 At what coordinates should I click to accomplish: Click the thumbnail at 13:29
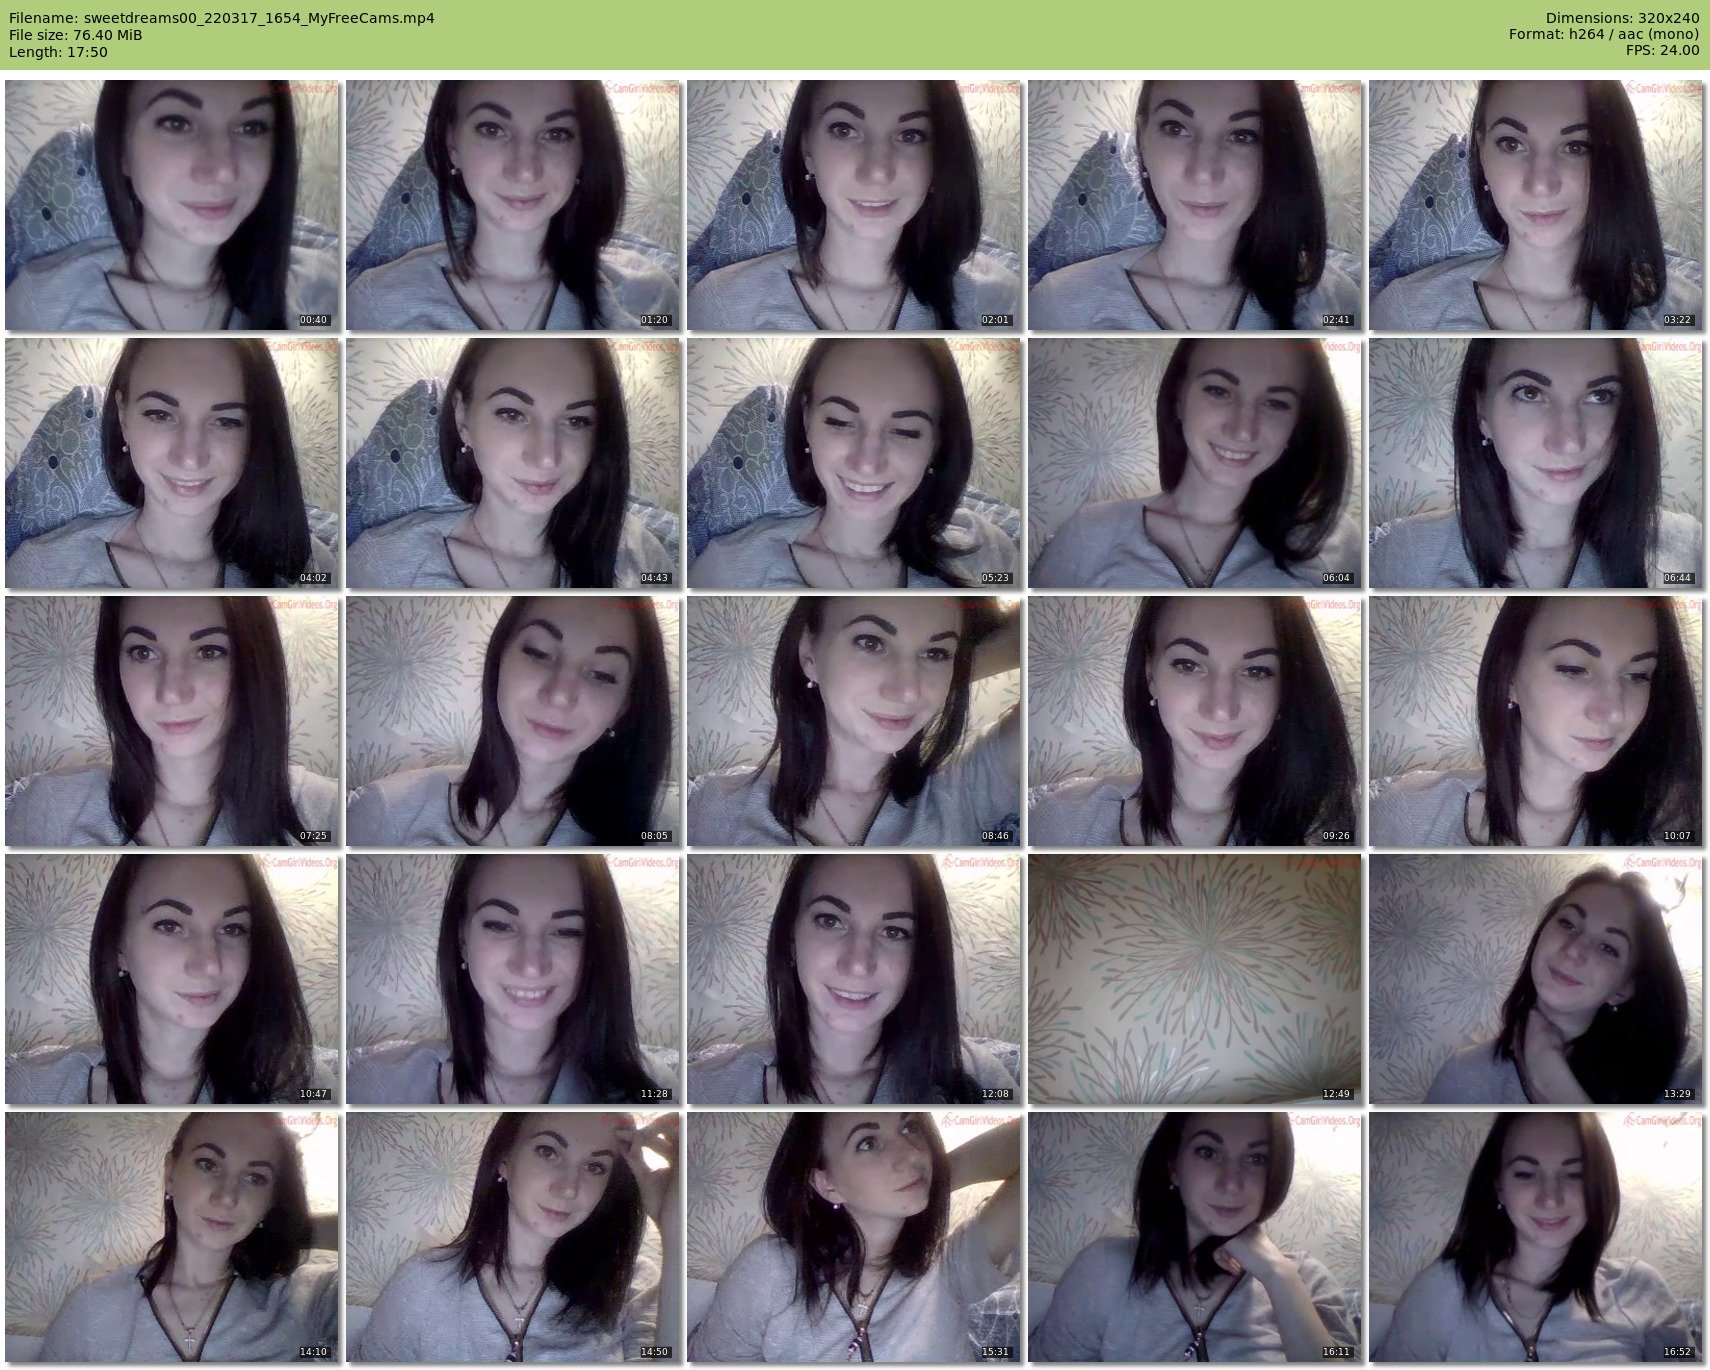(1535, 979)
